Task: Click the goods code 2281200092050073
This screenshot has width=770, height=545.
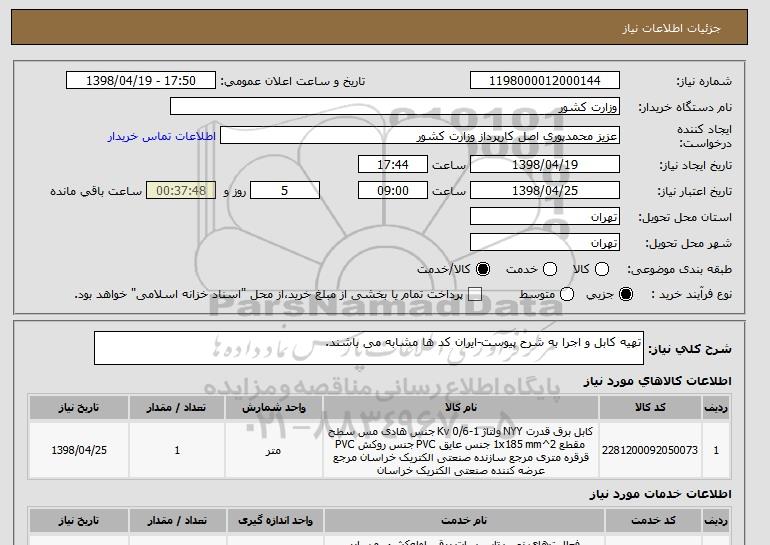Action: (650, 450)
